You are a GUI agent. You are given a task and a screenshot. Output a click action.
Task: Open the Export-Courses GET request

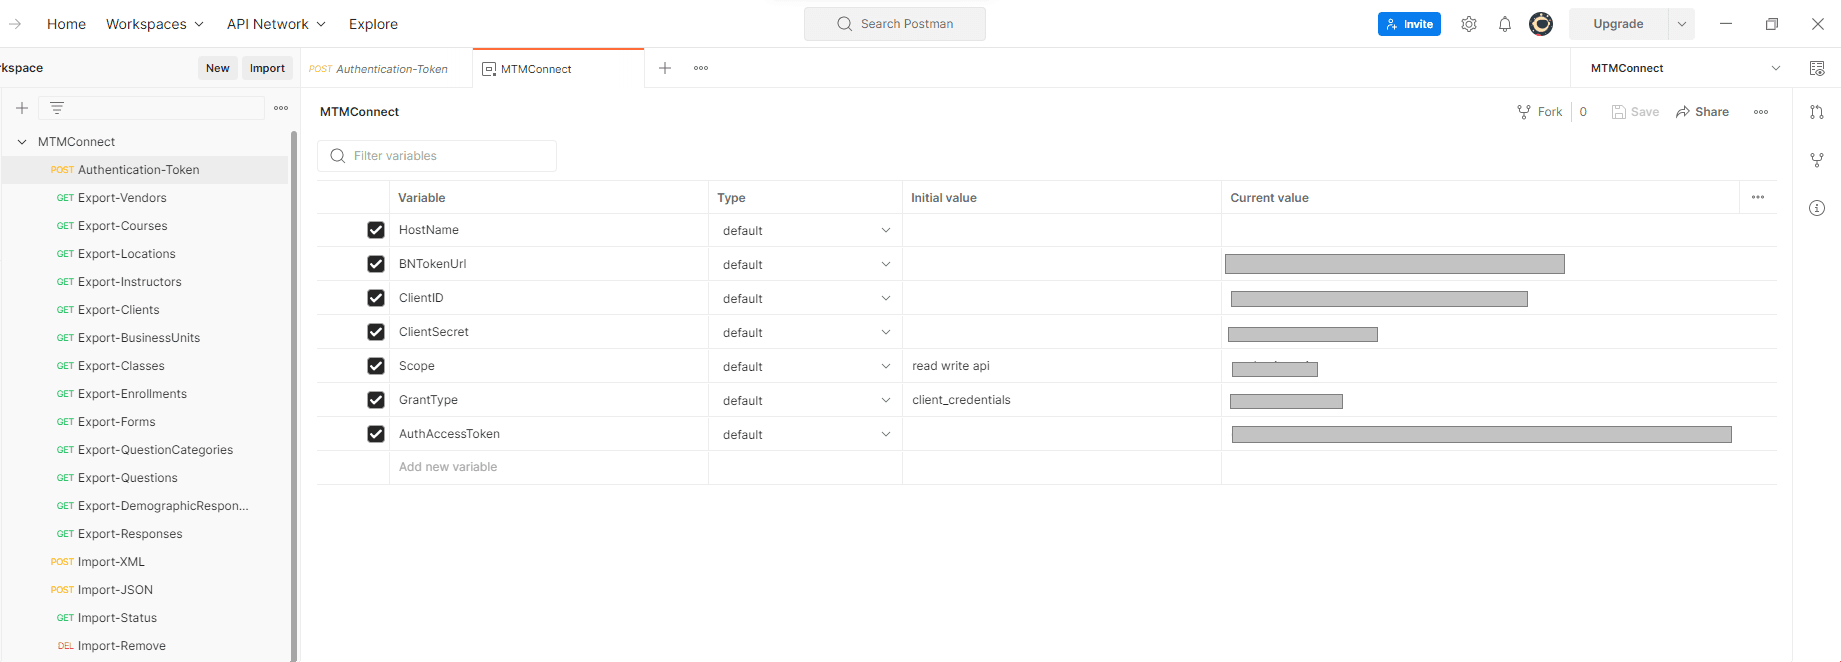coord(145,226)
